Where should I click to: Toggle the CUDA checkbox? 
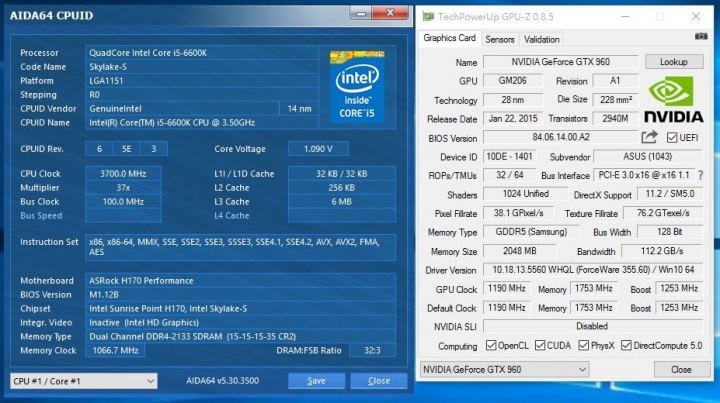(x=540, y=345)
